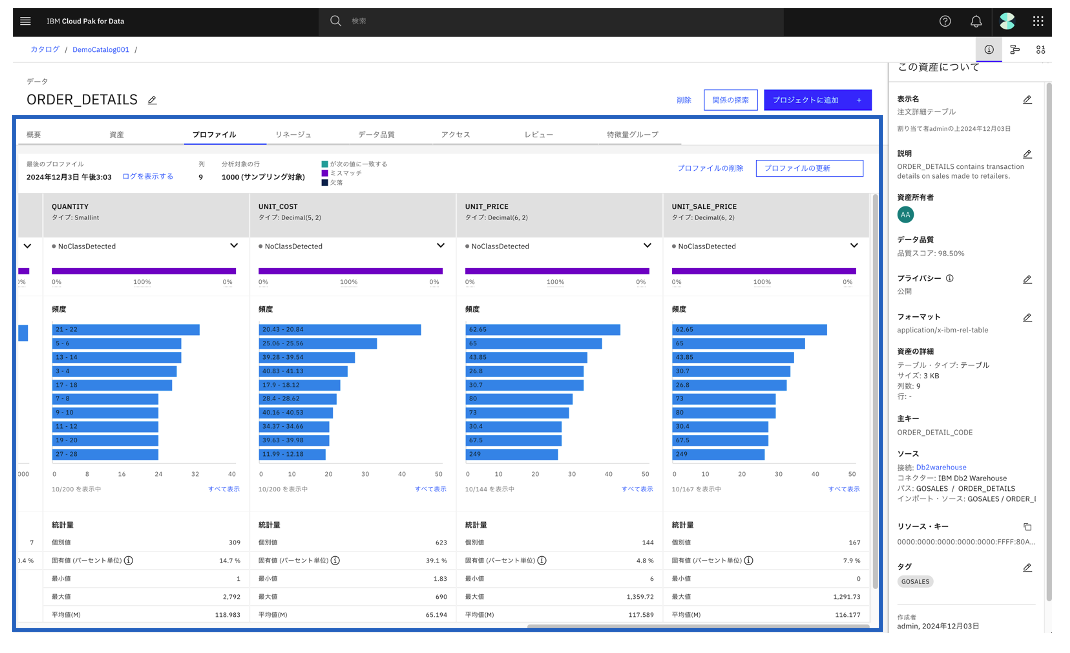Expand UNIT_SALE_PRICE data class dropdown
1070x653 pixels.
click(854, 246)
